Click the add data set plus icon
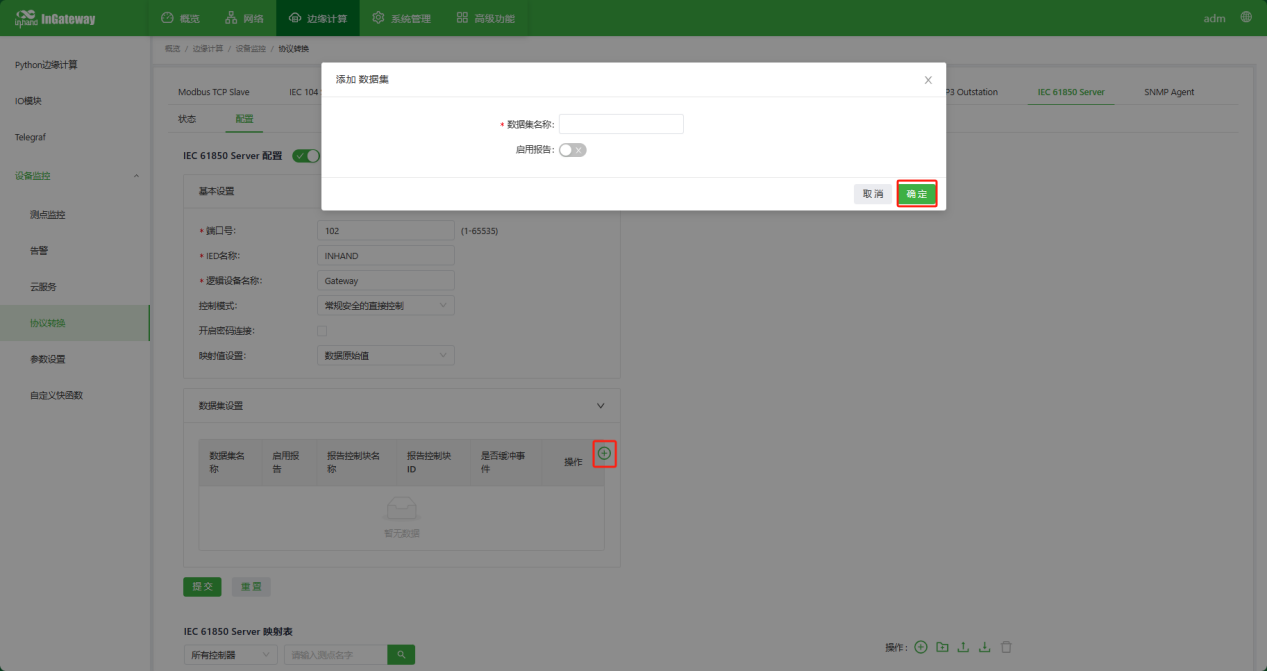 tap(604, 454)
